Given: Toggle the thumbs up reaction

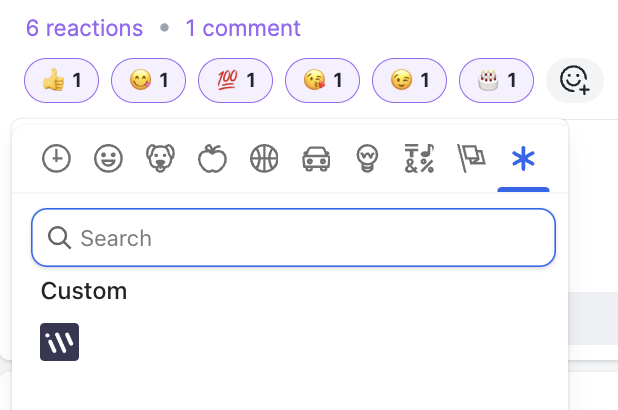Looking at the screenshot, I should (61, 80).
